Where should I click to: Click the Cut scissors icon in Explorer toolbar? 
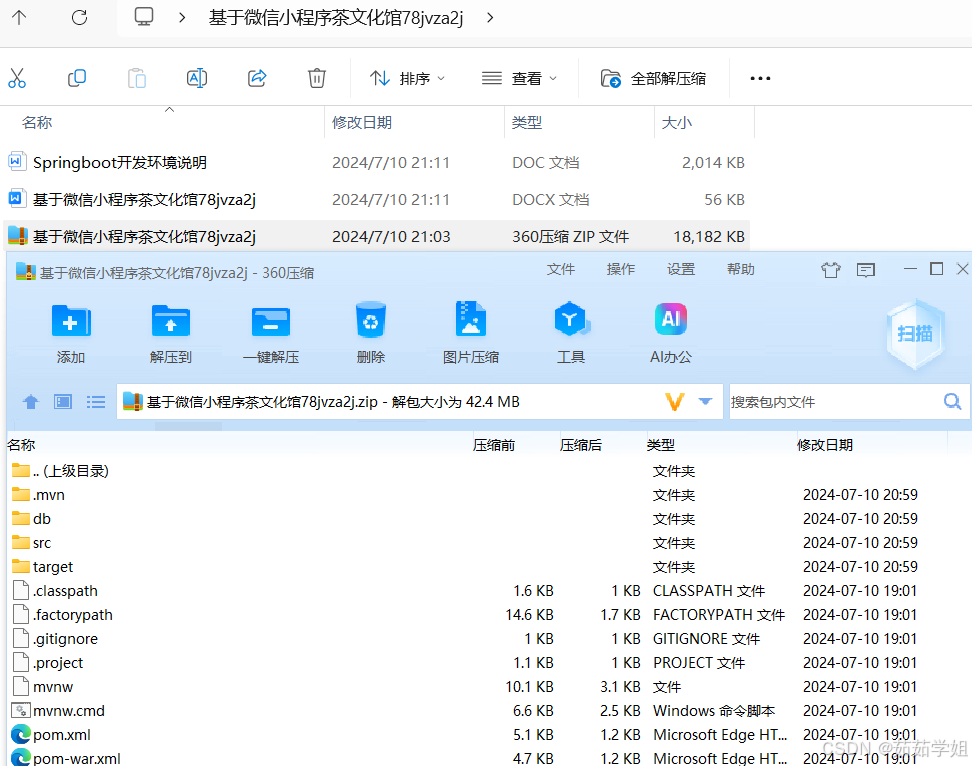[x=17, y=78]
